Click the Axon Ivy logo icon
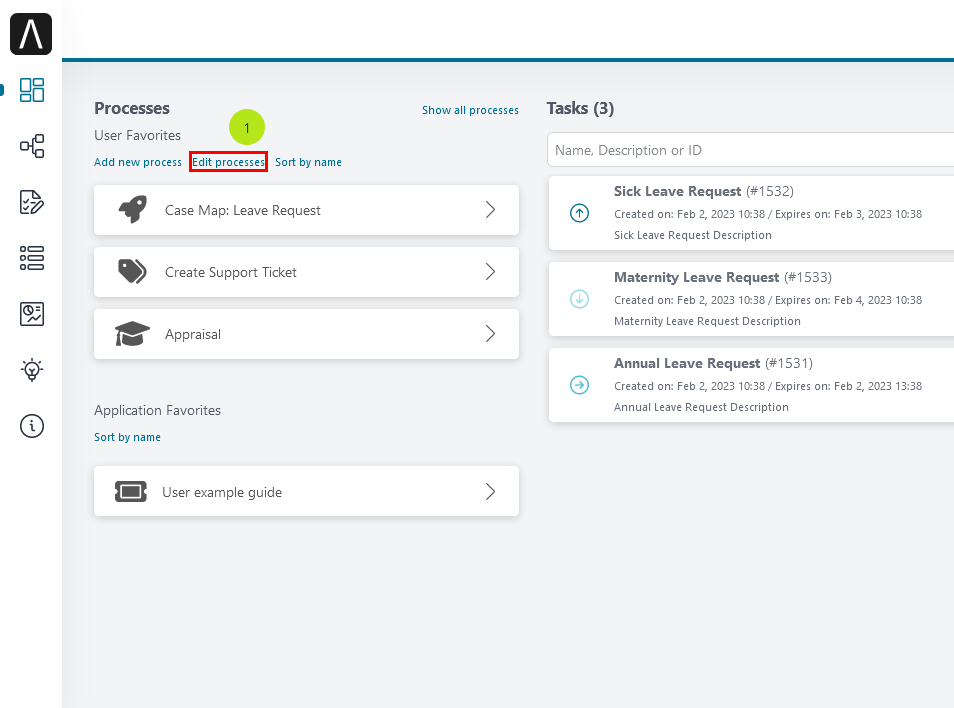Image resolution: width=954 pixels, height=708 pixels. pos(31,34)
